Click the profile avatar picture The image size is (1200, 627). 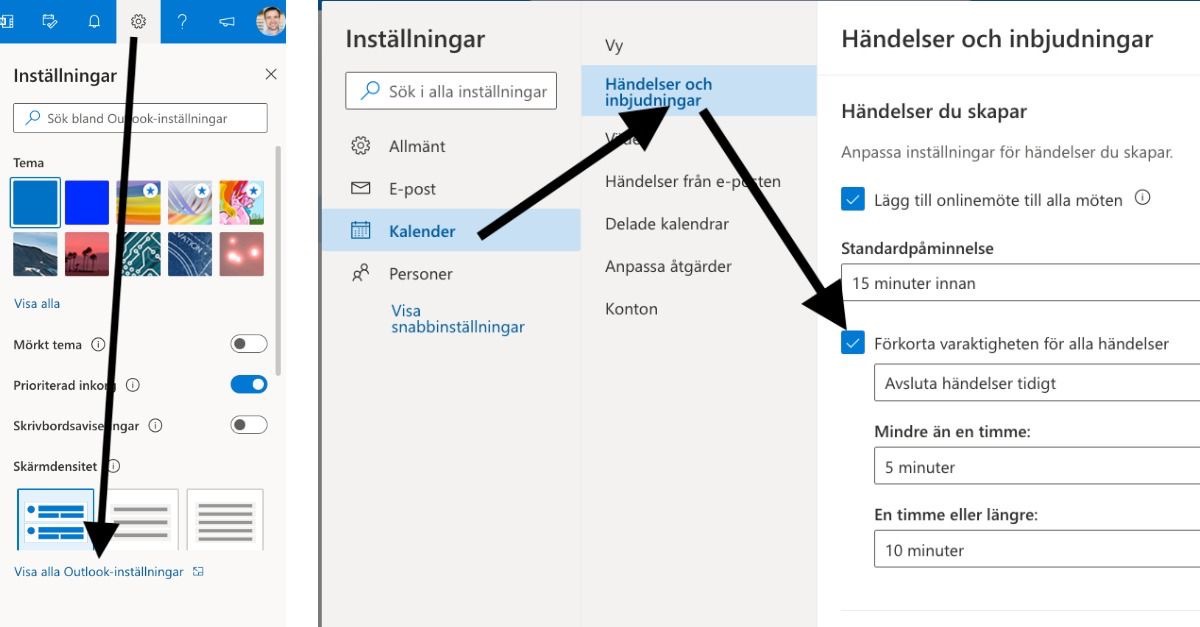270,21
